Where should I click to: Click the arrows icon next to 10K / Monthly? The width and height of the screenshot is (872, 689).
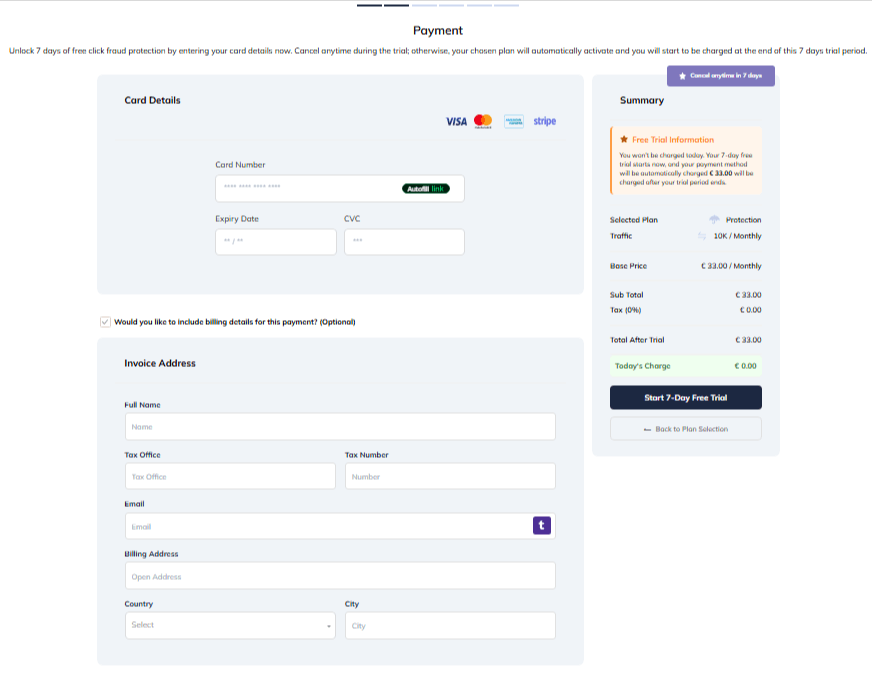click(702, 236)
